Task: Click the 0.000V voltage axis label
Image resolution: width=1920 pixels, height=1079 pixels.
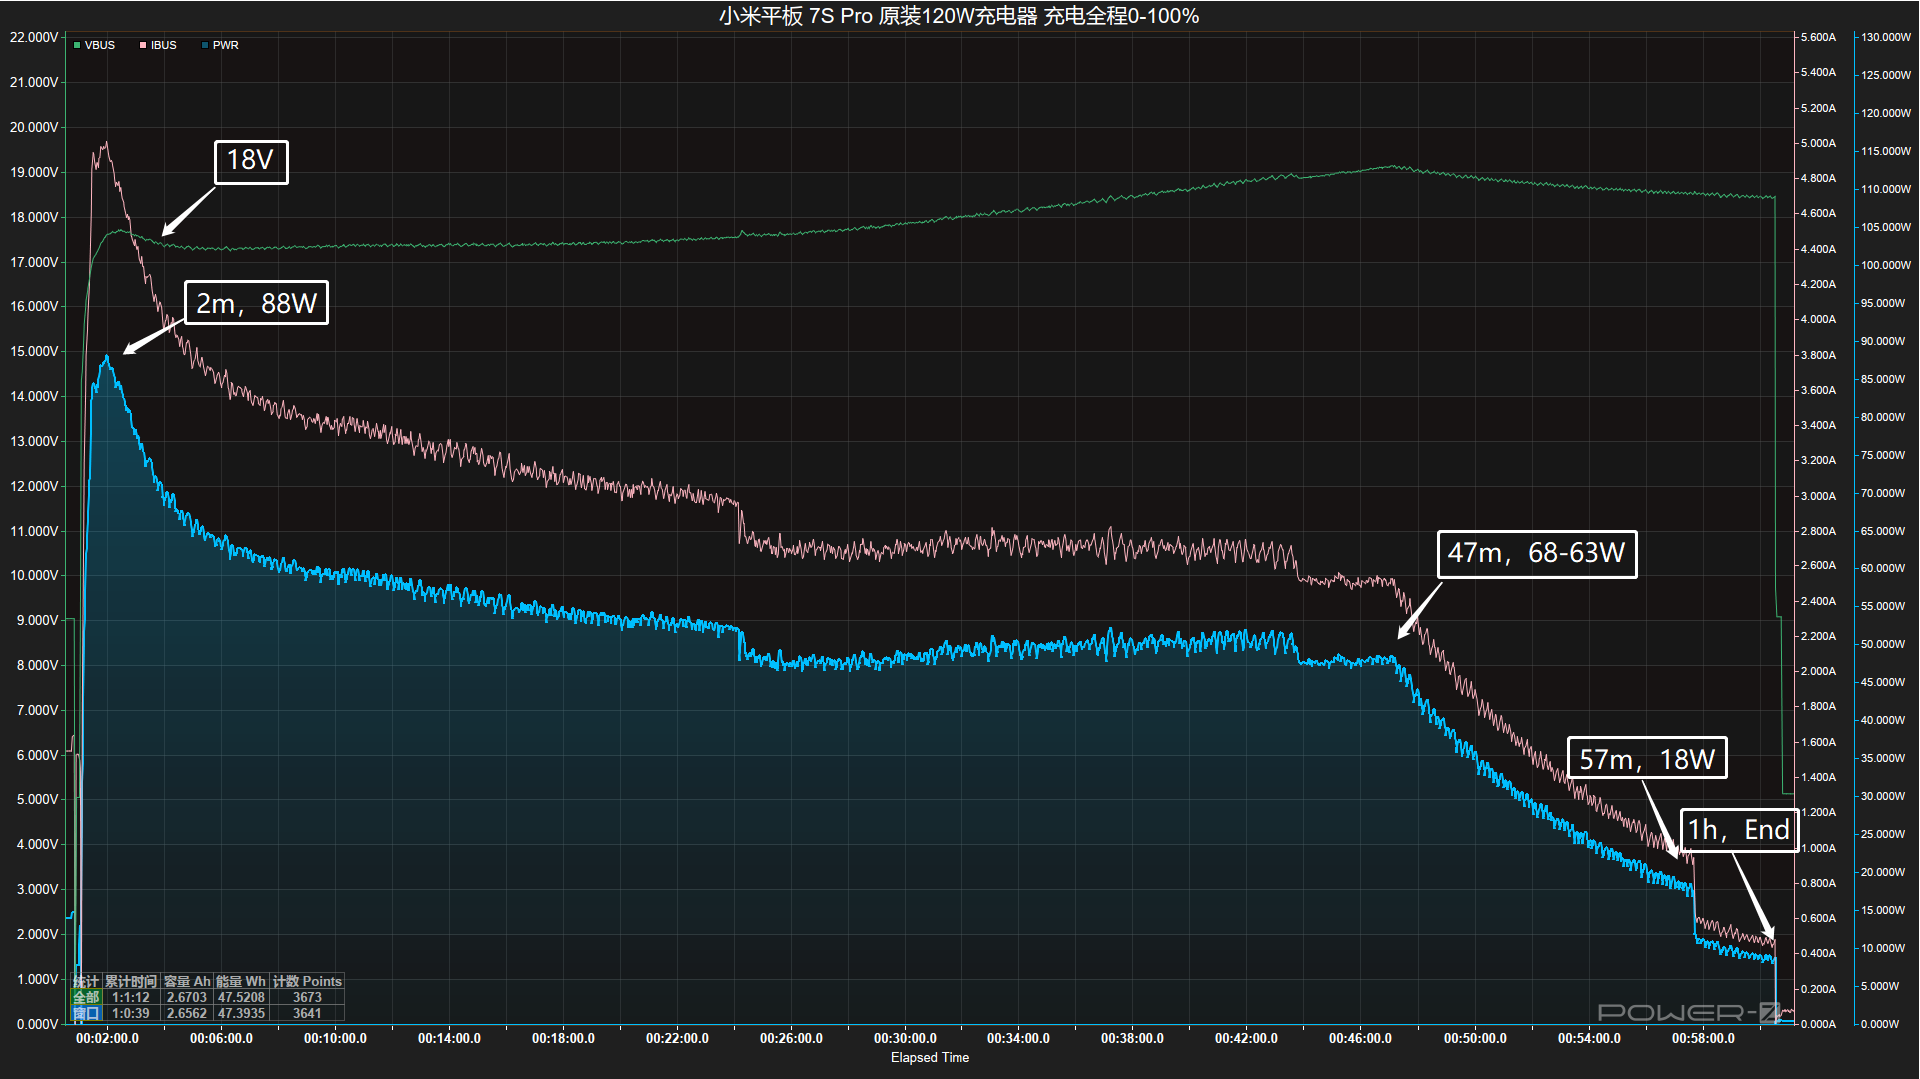Action: tap(37, 1024)
